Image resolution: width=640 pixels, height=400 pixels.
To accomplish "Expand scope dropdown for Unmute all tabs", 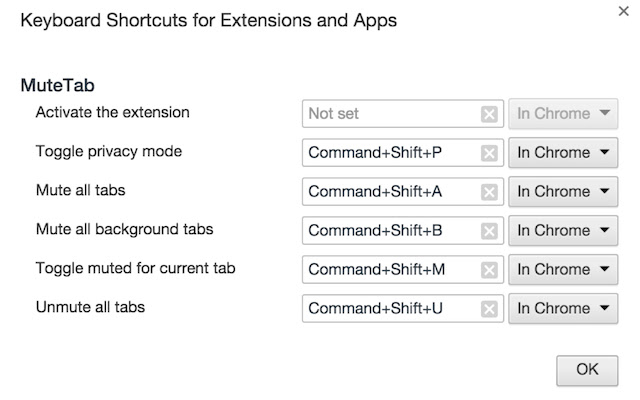I will pyautogui.click(x=563, y=309).
